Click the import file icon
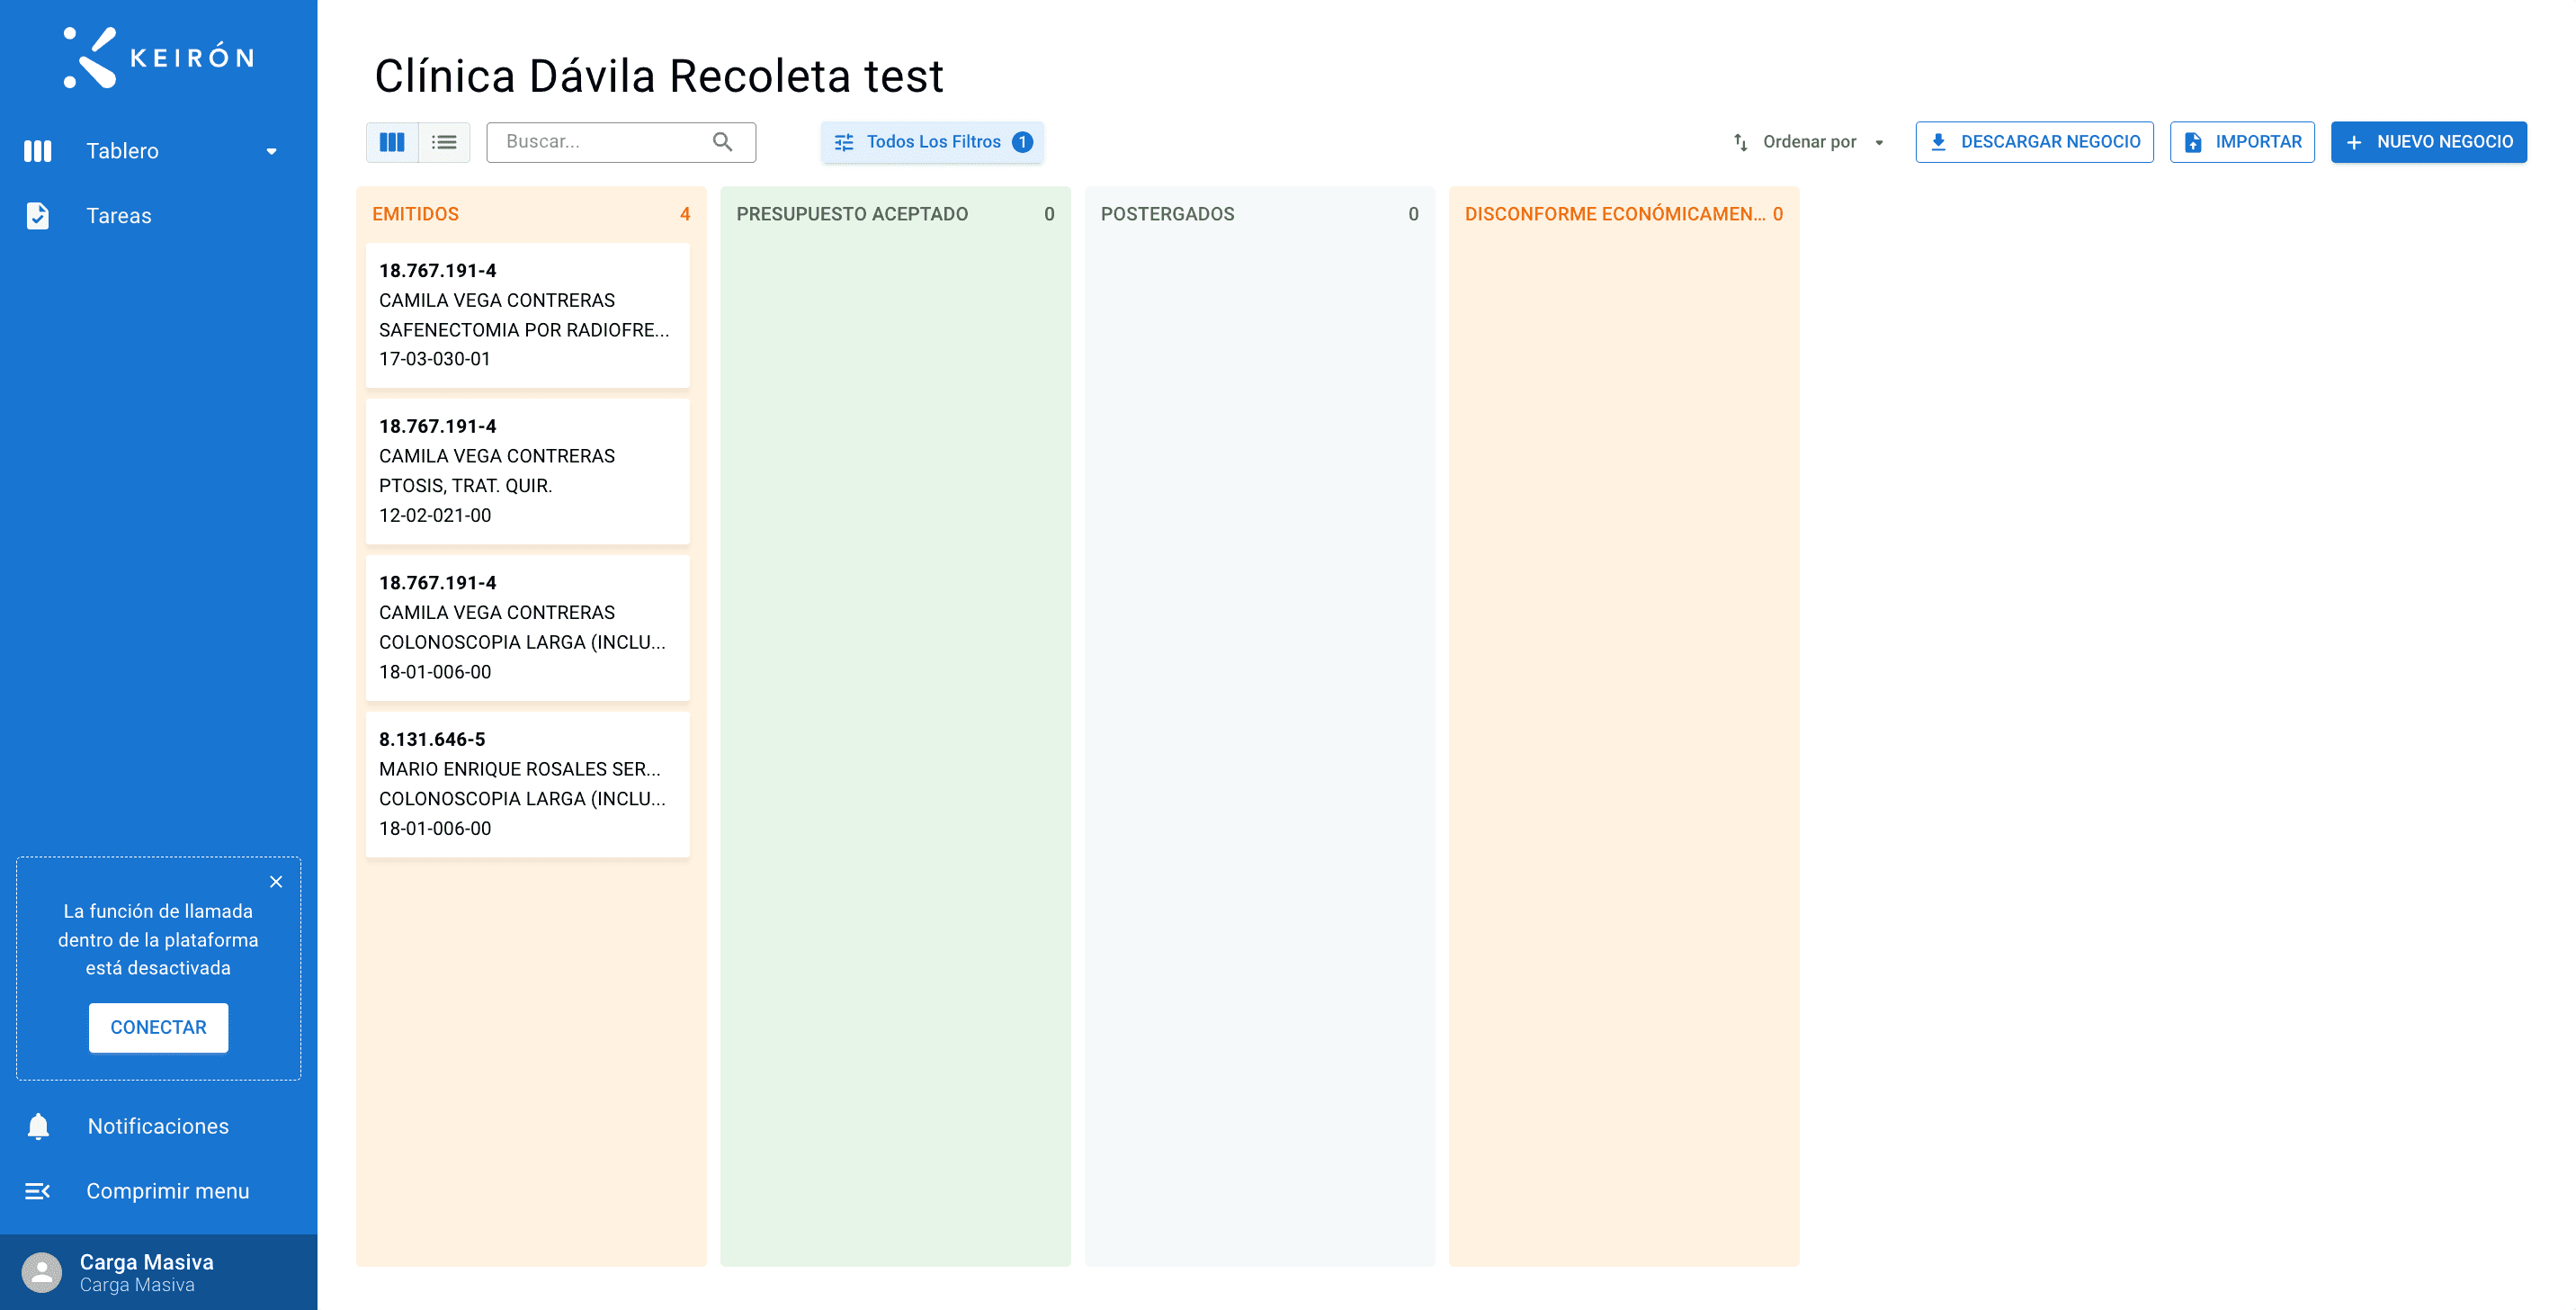Screen dimensions: 2576x1310 click(2193, 142)
